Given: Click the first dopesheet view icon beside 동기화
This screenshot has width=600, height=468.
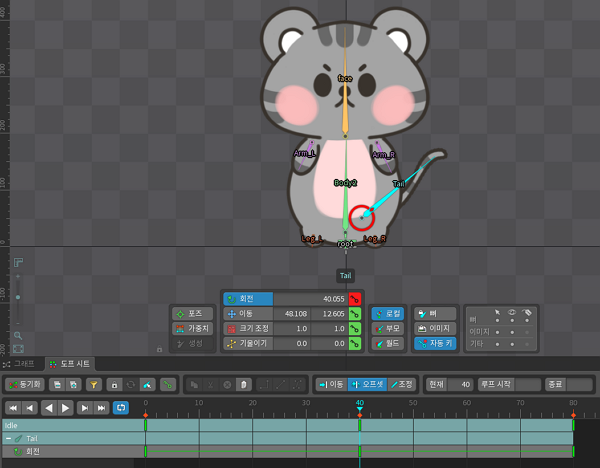Looking at the screenshot, I should [x=57, y=385].
